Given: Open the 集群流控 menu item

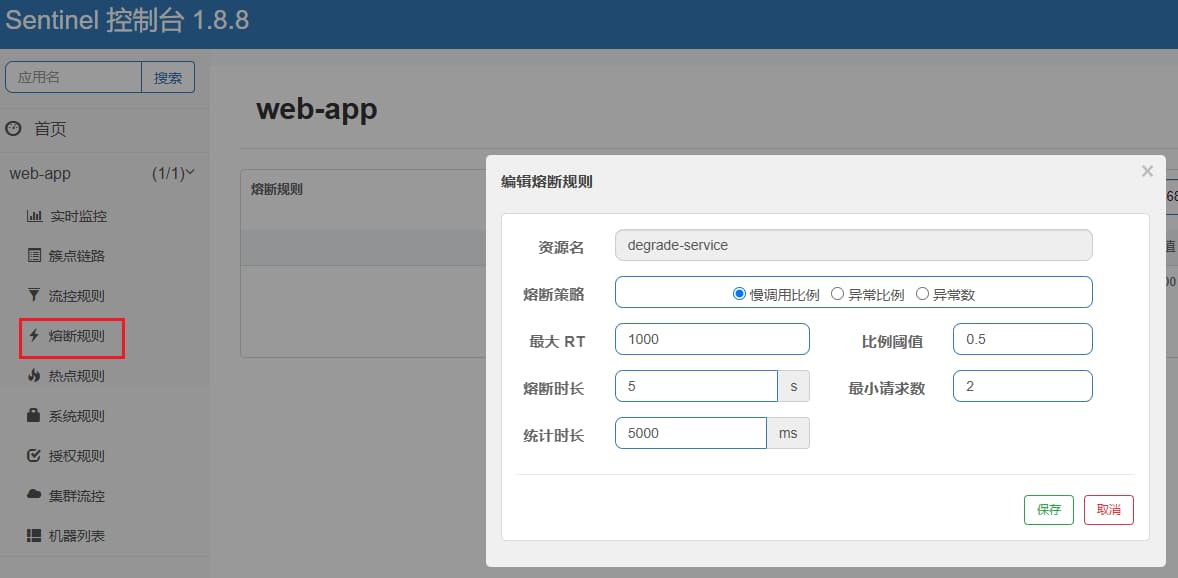Looking at the screenshot, I should tap(77, 495).
